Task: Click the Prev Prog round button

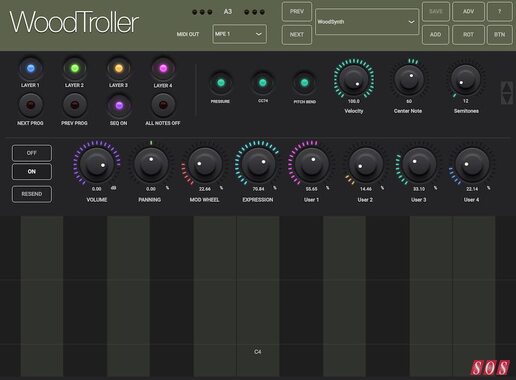Action: (75, 105)
